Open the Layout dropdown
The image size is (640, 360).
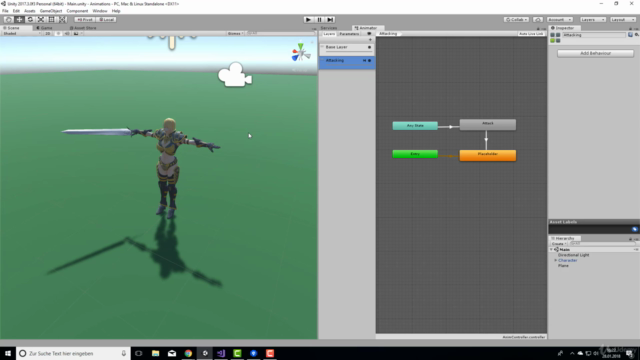coord(622,20)
